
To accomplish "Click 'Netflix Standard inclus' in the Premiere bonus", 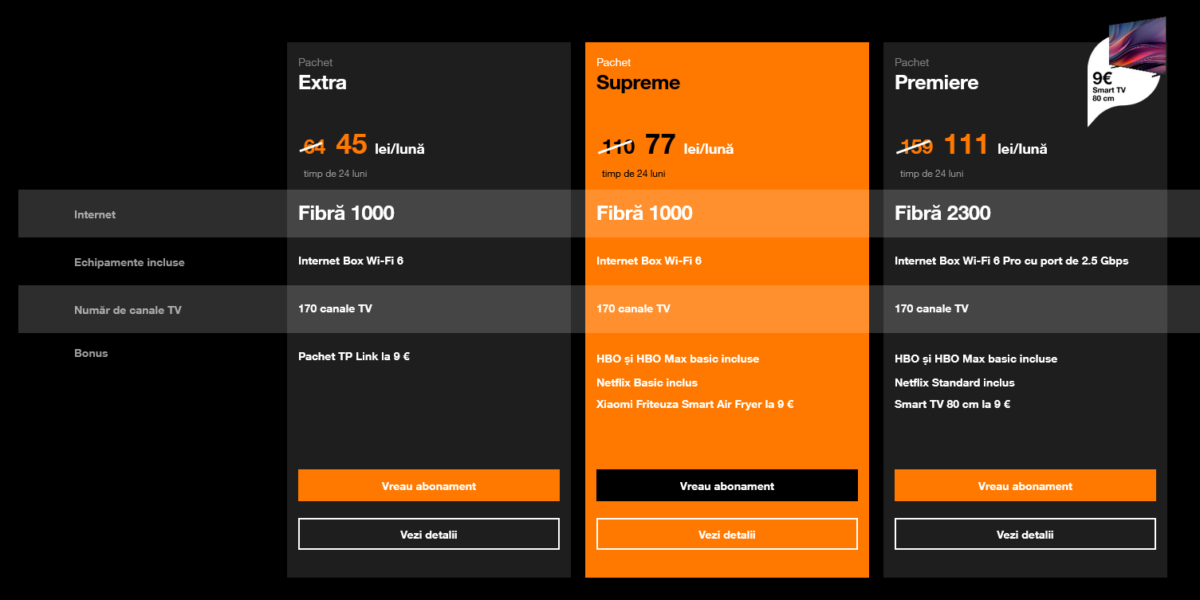I will [x=954, y=382].
